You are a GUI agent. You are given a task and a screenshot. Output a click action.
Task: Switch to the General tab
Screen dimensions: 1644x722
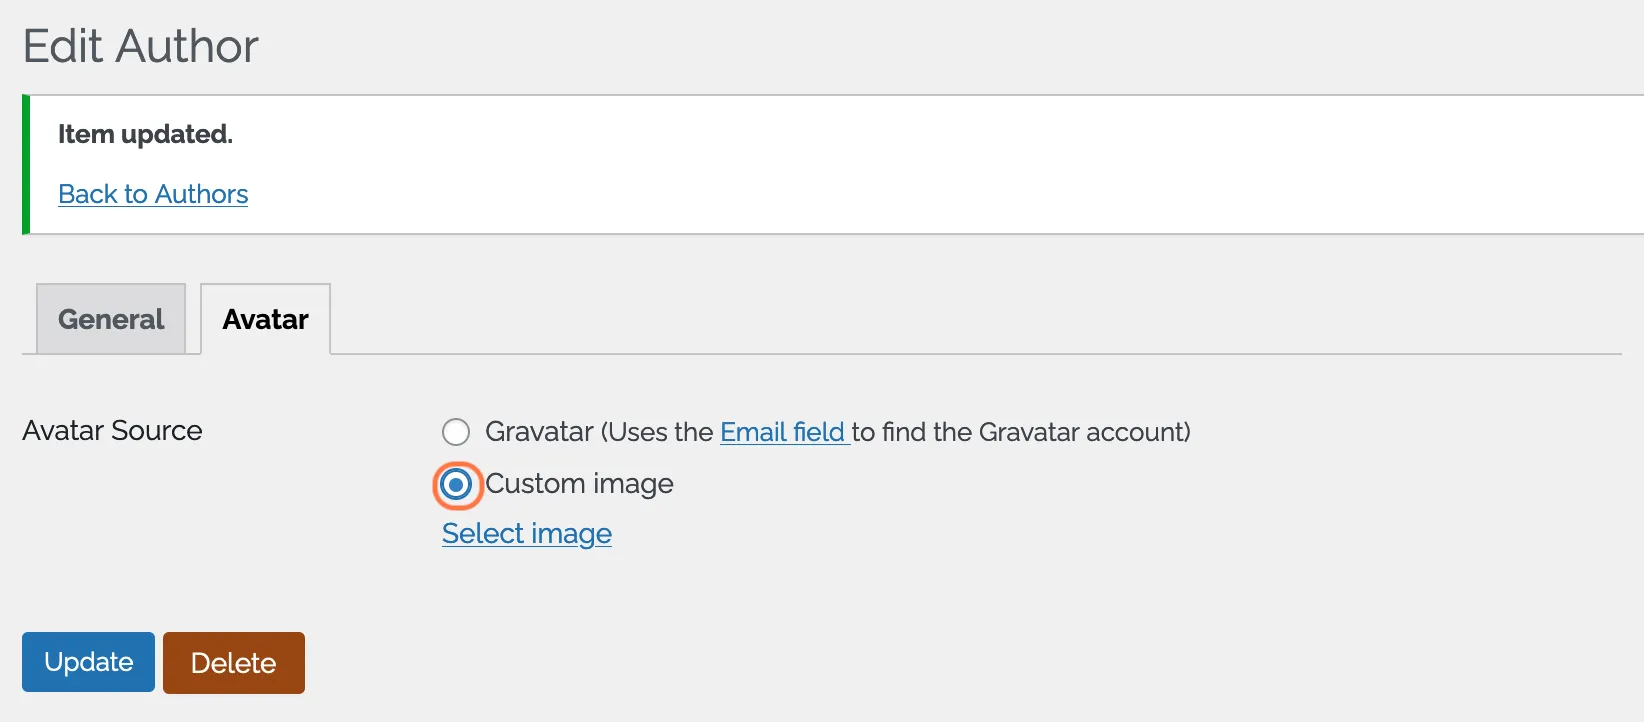[x=111, y=319]
